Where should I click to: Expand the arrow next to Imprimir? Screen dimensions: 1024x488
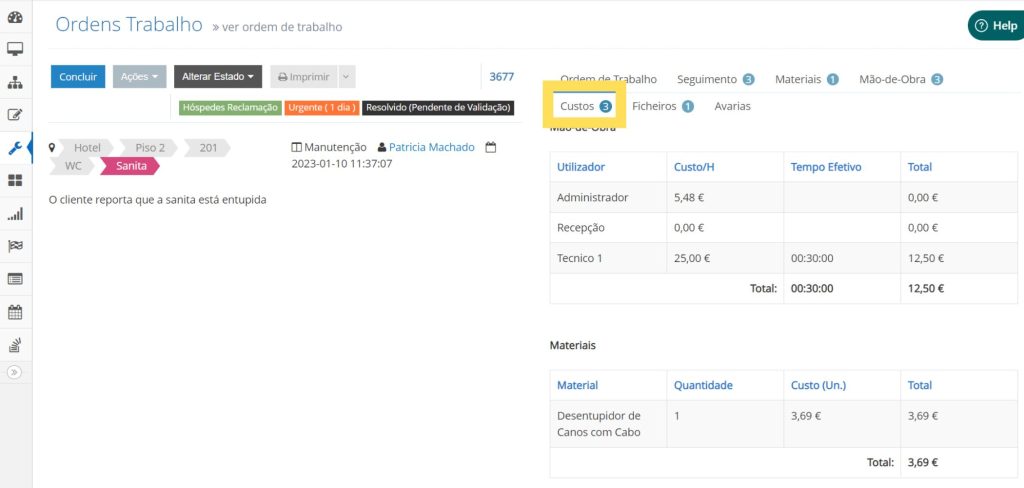346,77
